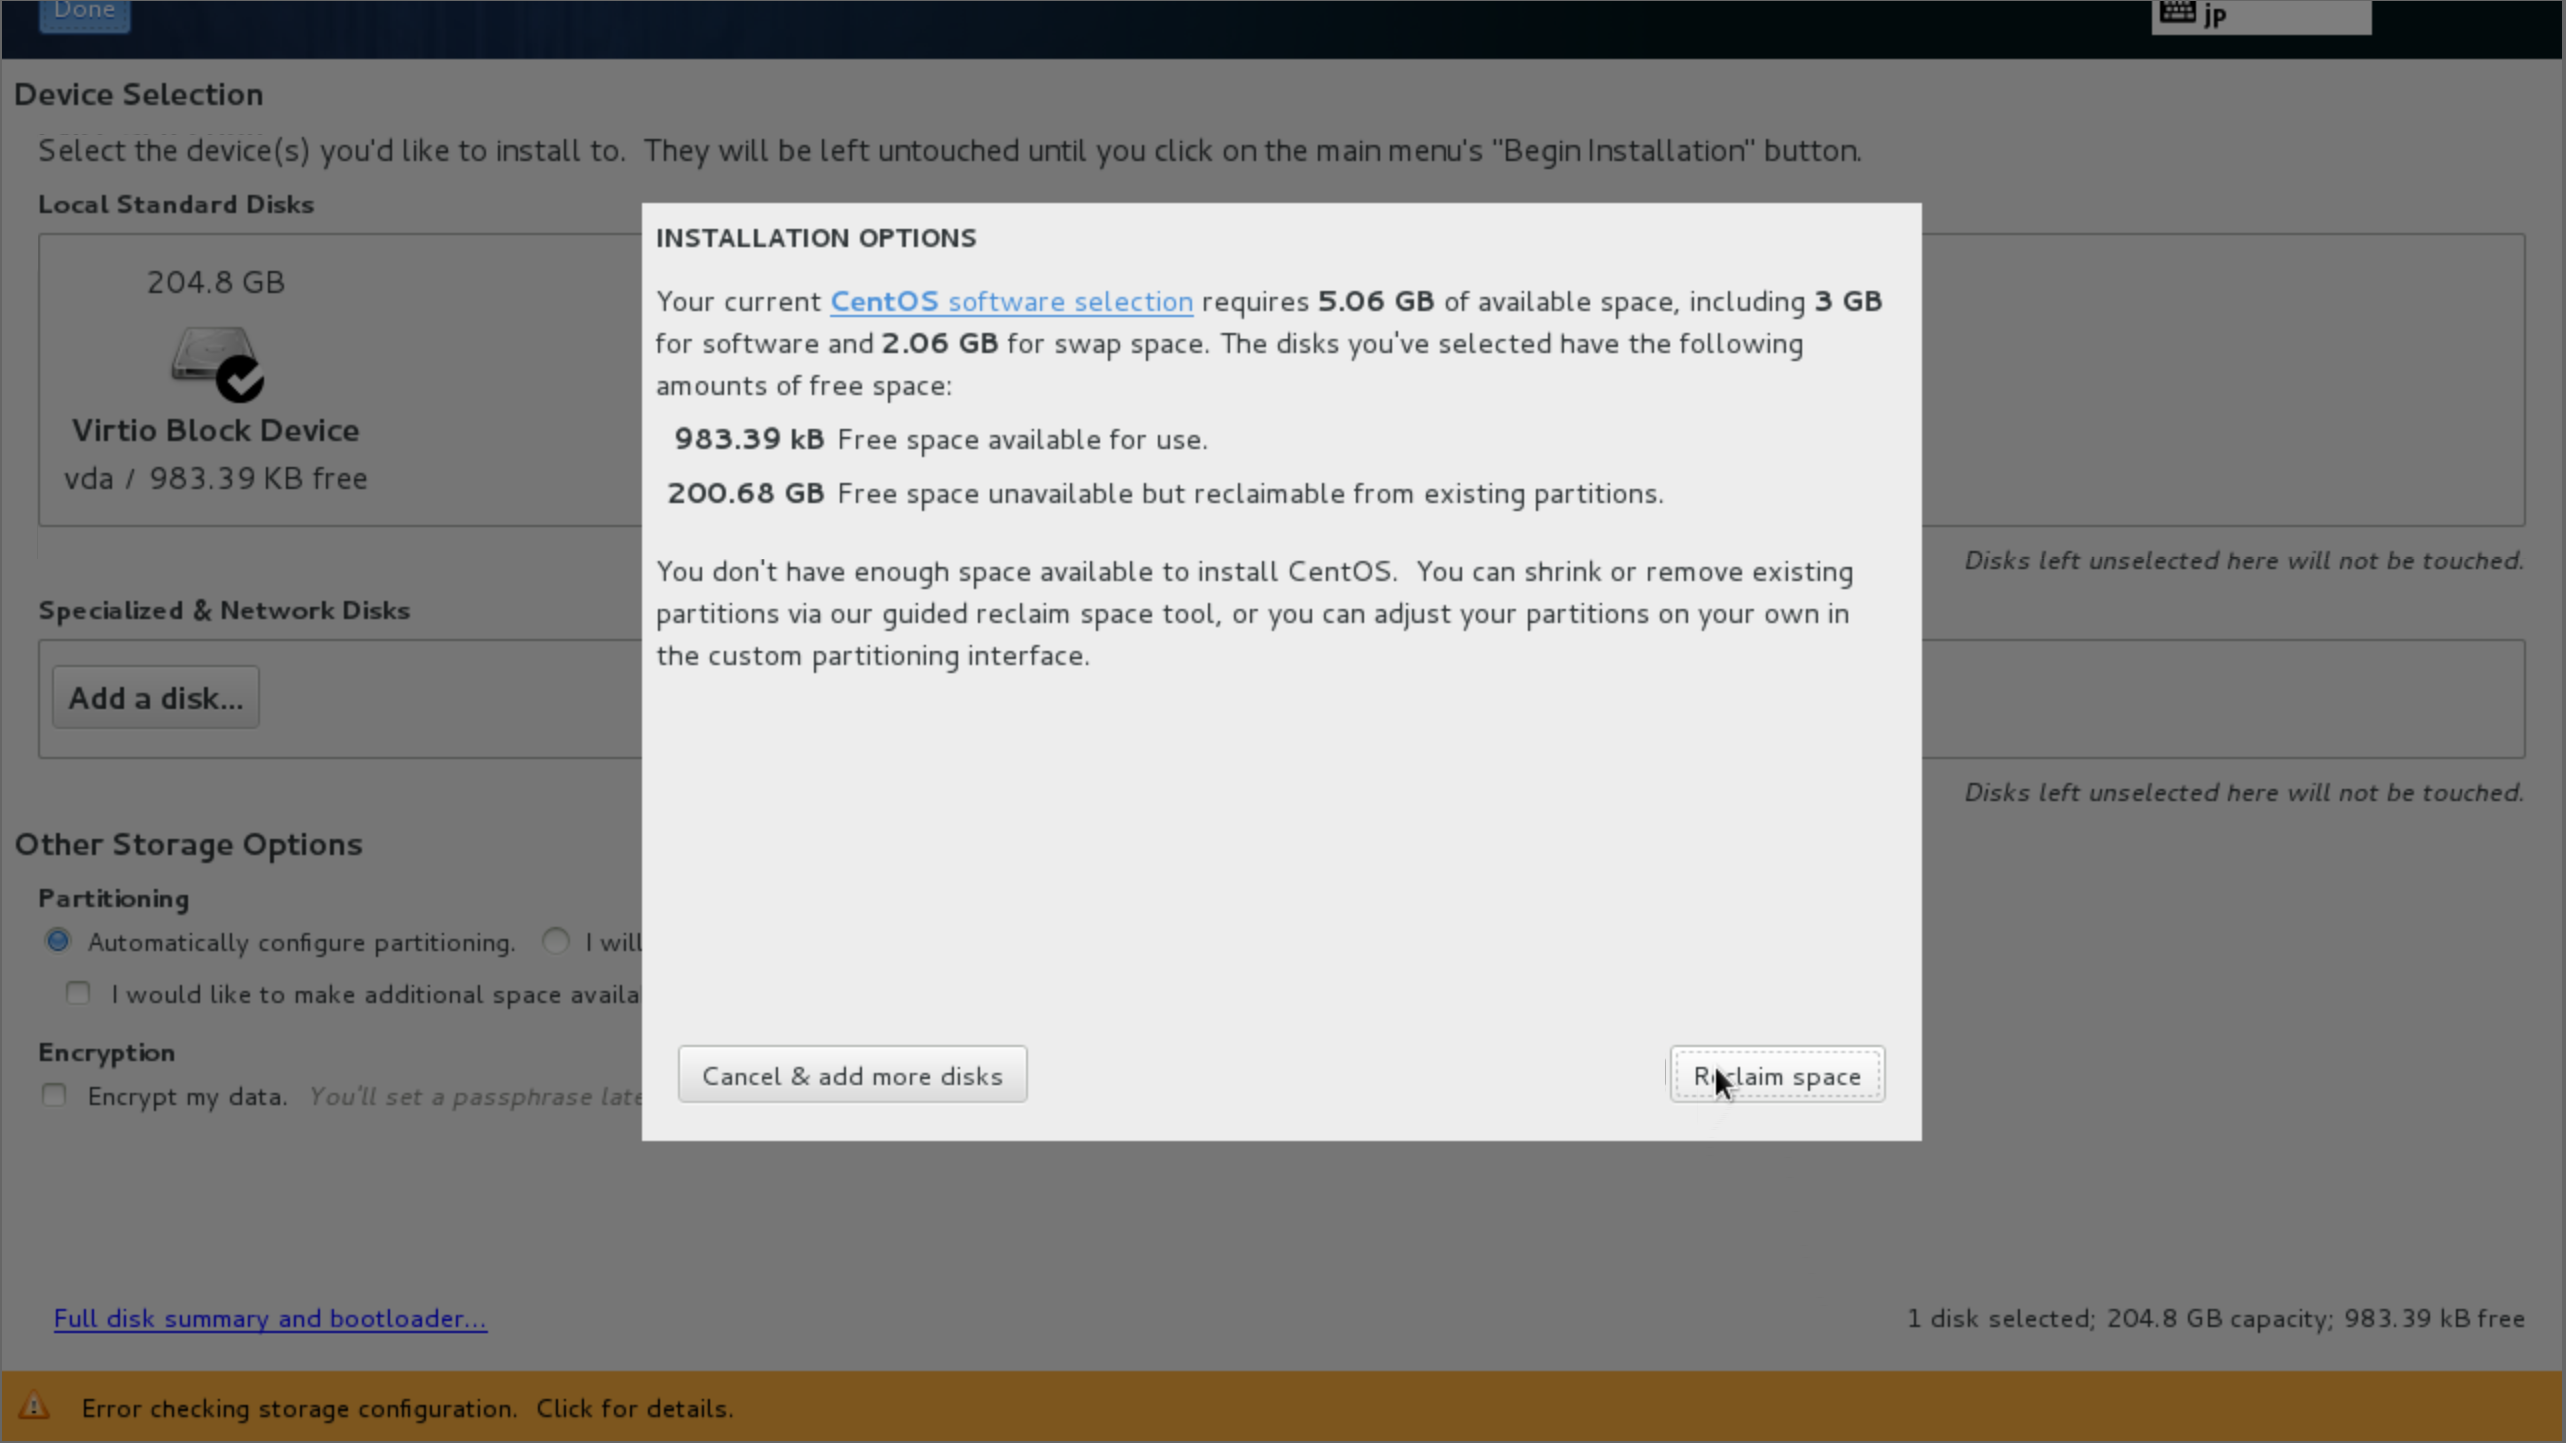Click the warning triangle icon in error bar
The image size is (2566, 1443).
click(34, 1406)
